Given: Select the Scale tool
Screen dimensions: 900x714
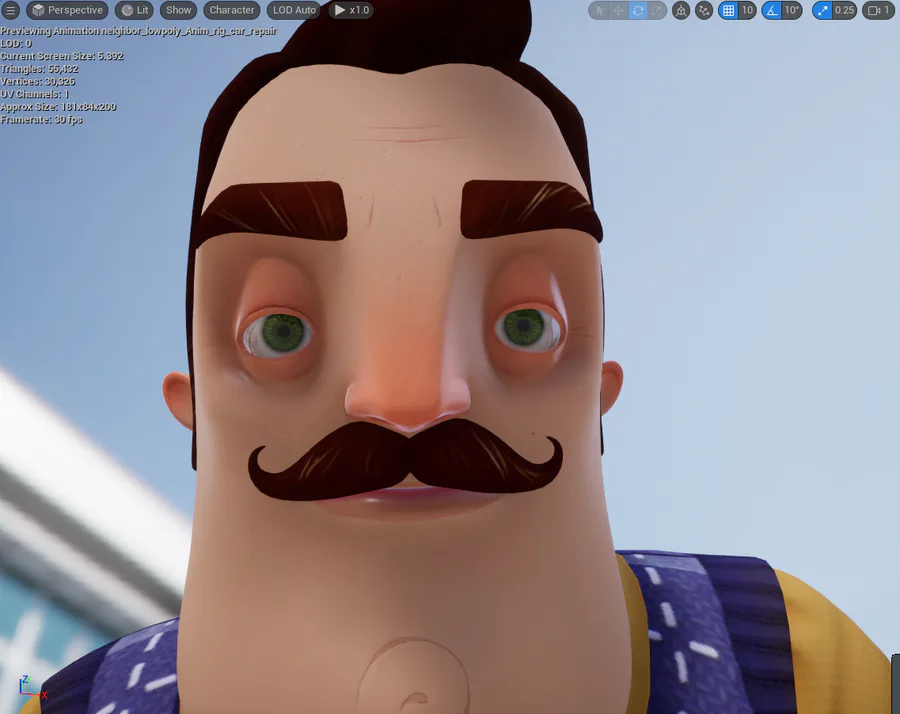Looking at the screenshot, I should click(x=657, y=10).
